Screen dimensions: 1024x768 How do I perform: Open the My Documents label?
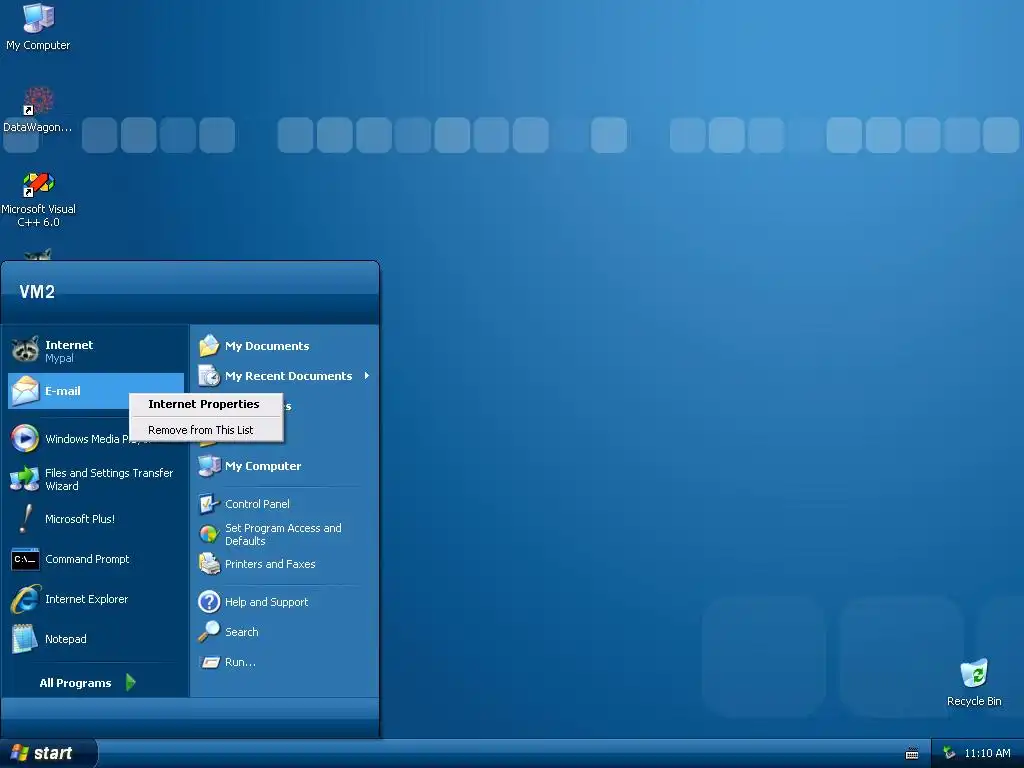click(267, 346)
